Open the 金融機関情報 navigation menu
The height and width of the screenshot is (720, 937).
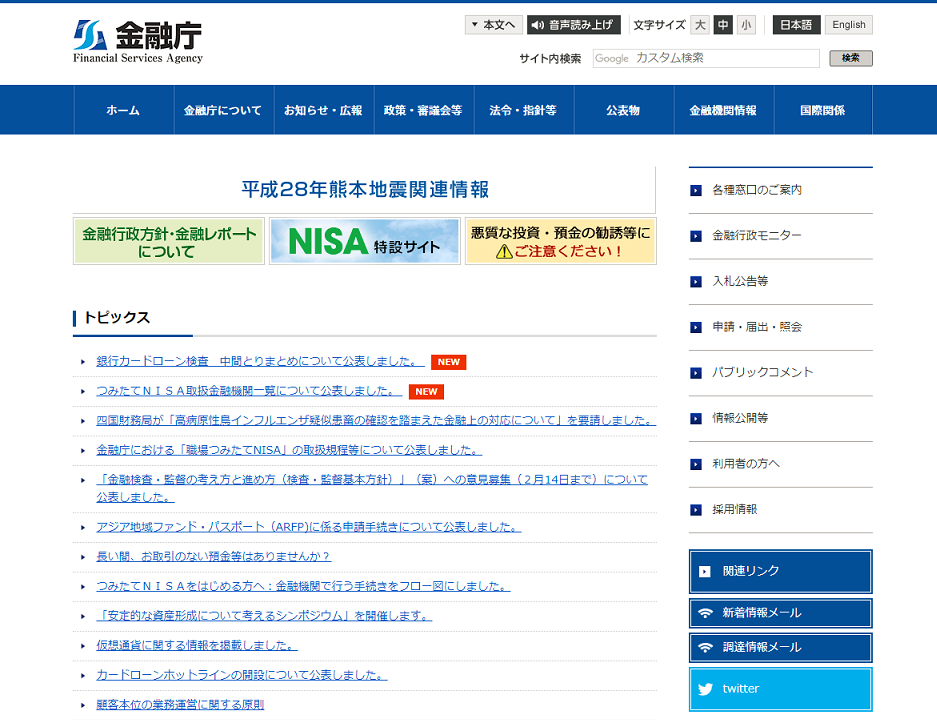tap(724, 110)
